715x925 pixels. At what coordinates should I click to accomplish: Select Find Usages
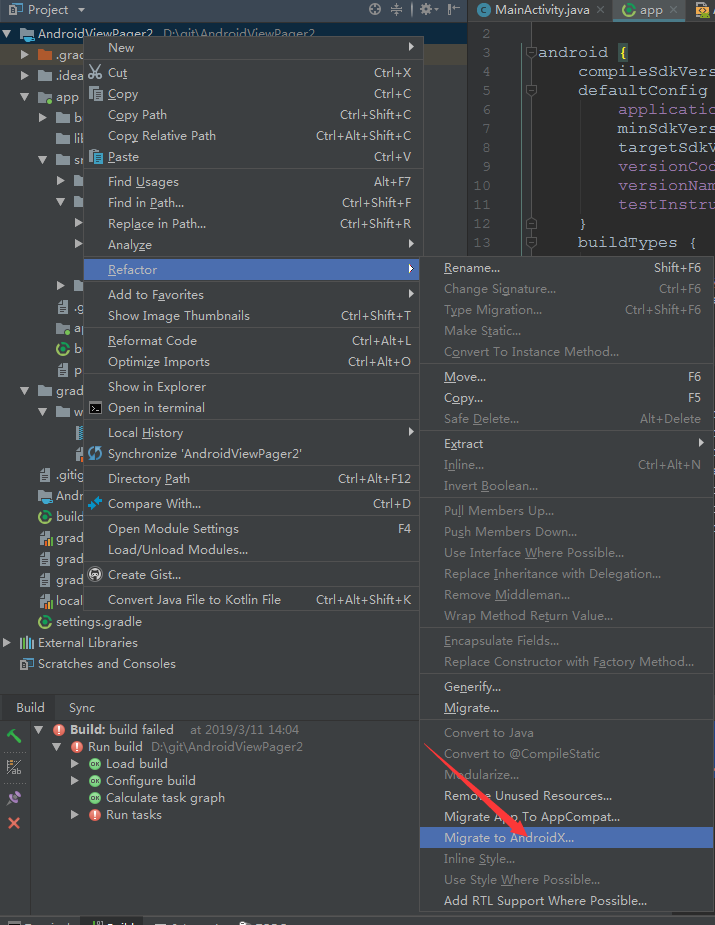(254, 182)
